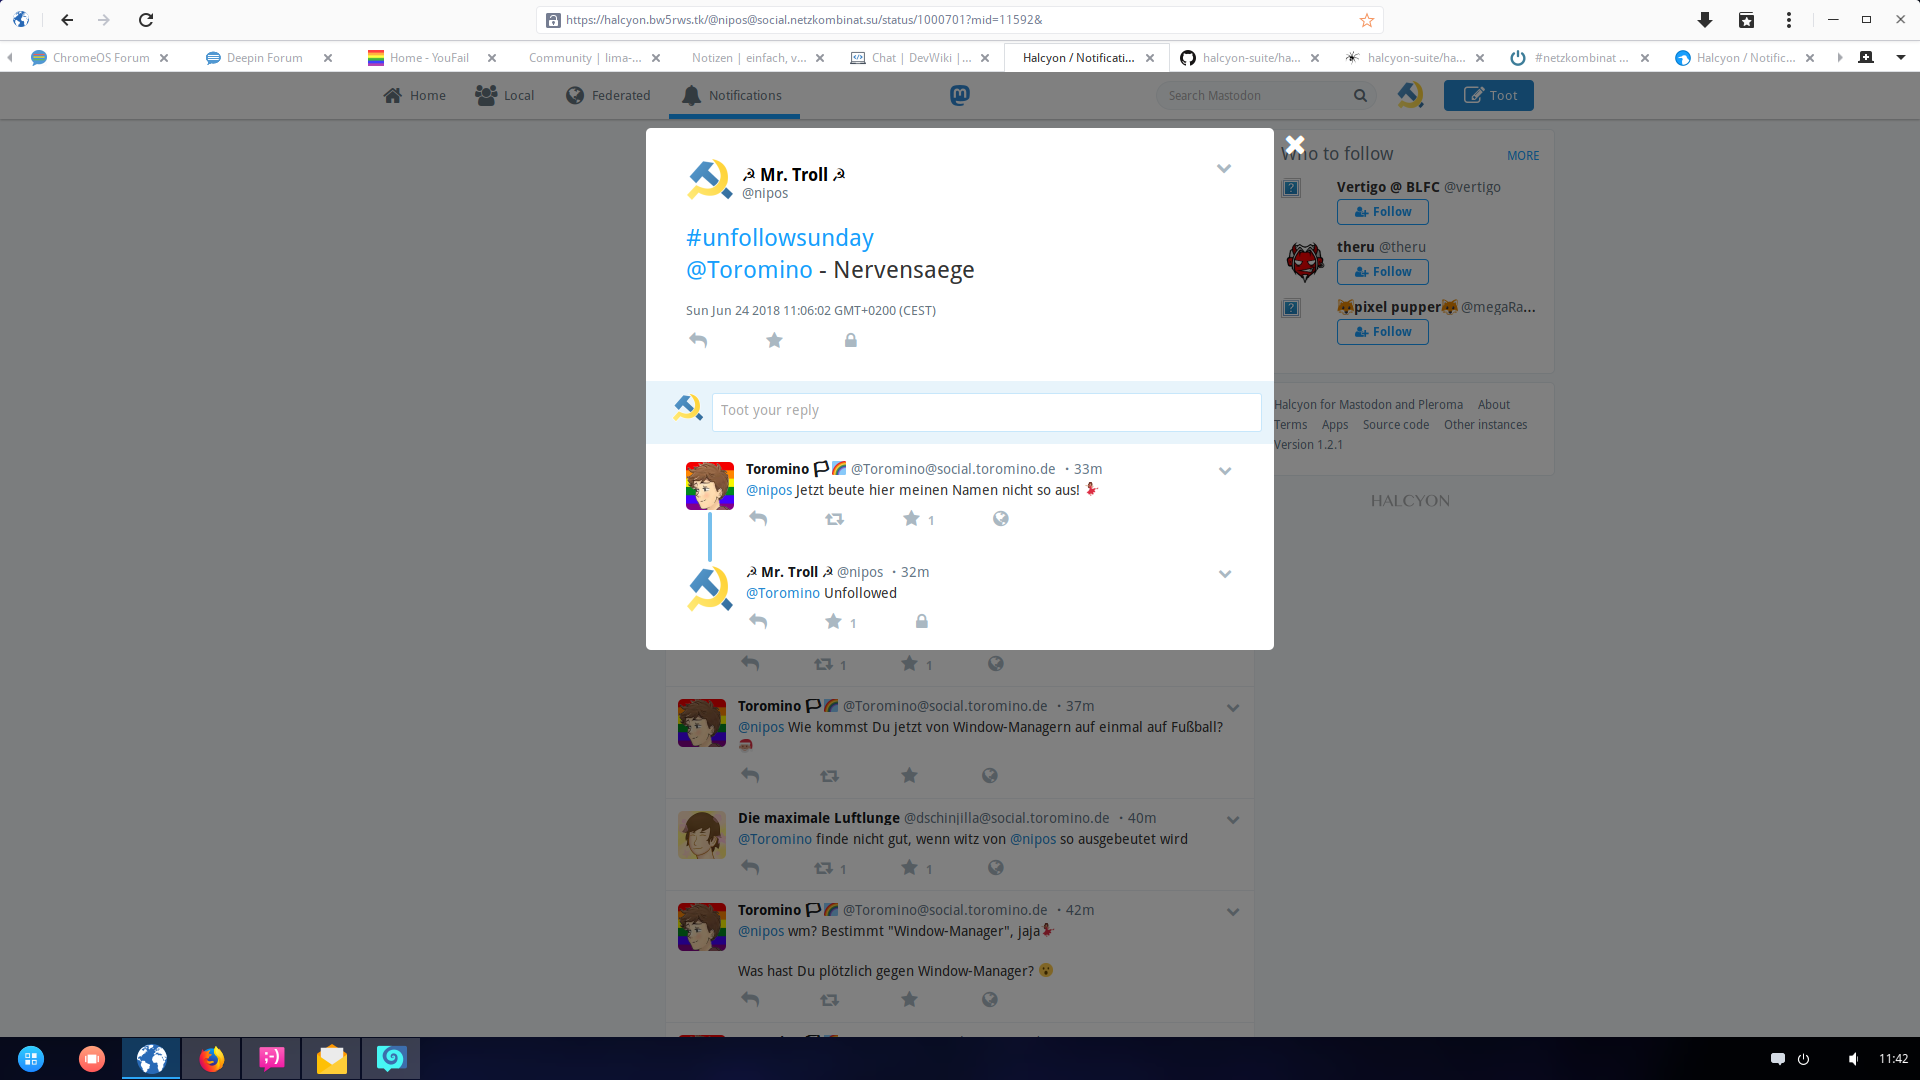The image size is (1920, 1080).
Task: Favourite the main #unfollowsunday toot
Action: (x=774, y=340)
